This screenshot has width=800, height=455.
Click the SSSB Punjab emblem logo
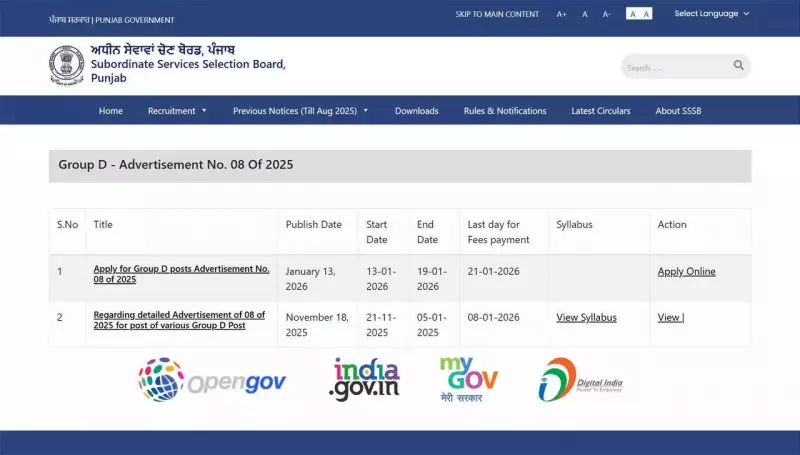[67, 65]
